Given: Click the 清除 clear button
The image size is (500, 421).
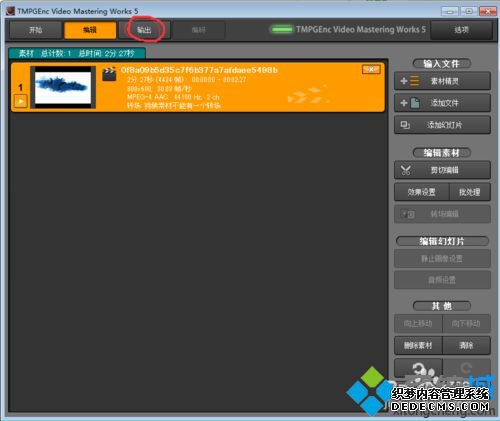Looking at the screenshot, I should click(x=466, y=345).
